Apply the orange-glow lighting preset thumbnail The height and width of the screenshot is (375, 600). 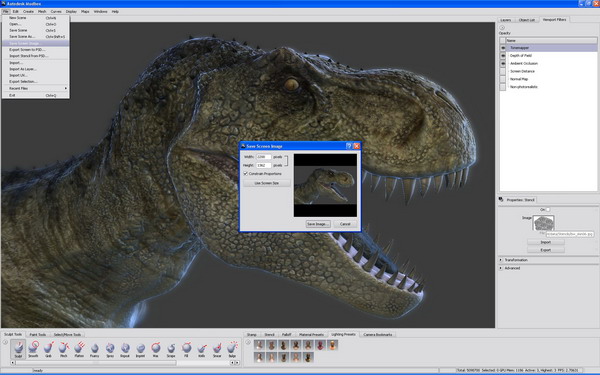pyautogui.click(x=333, y=345)
